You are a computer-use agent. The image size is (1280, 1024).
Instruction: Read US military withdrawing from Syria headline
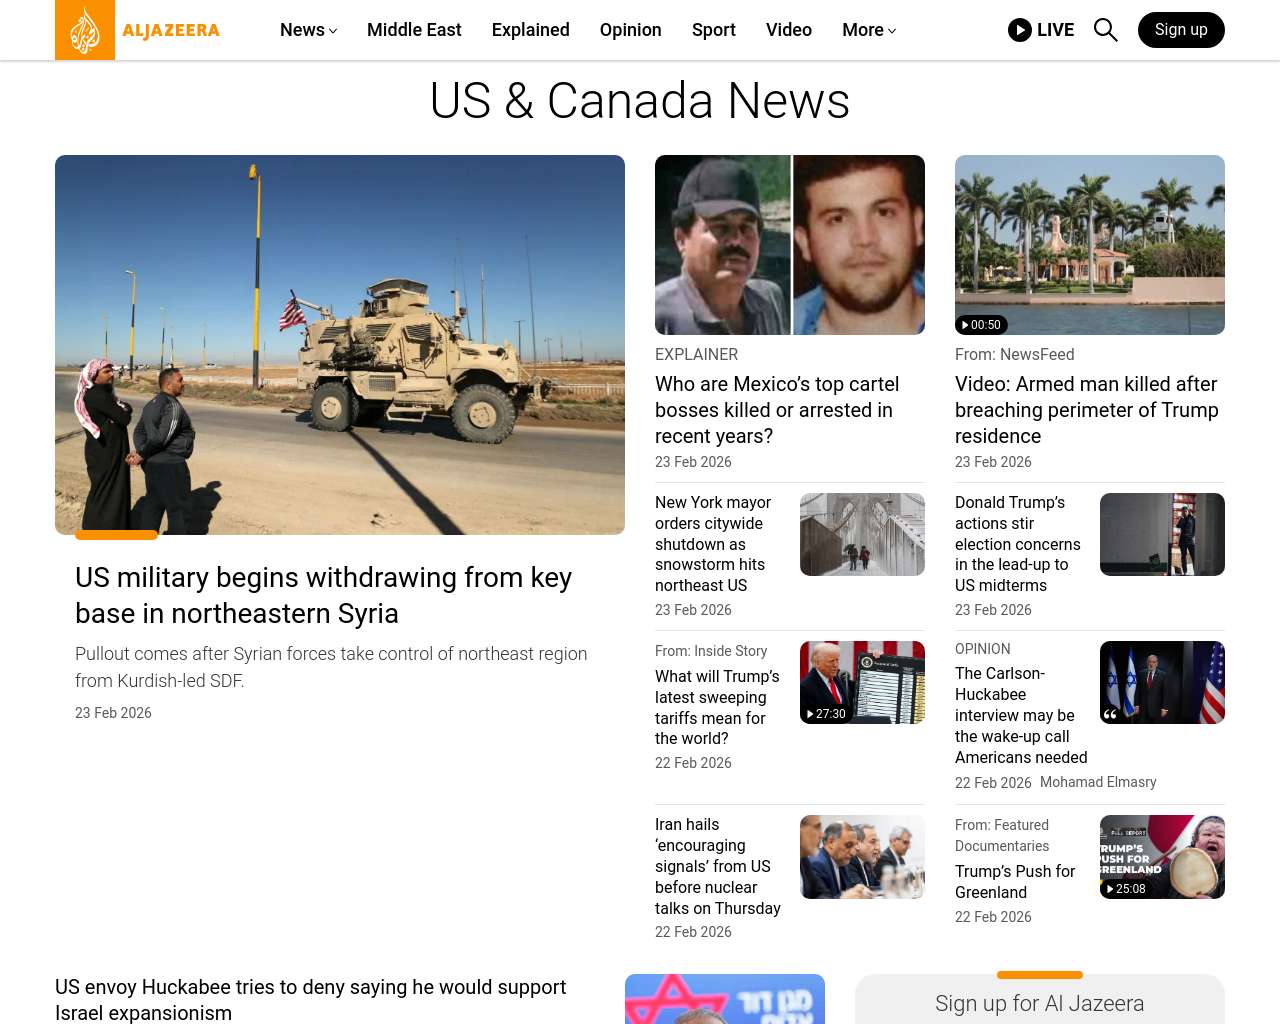click(x=324, y=595)
